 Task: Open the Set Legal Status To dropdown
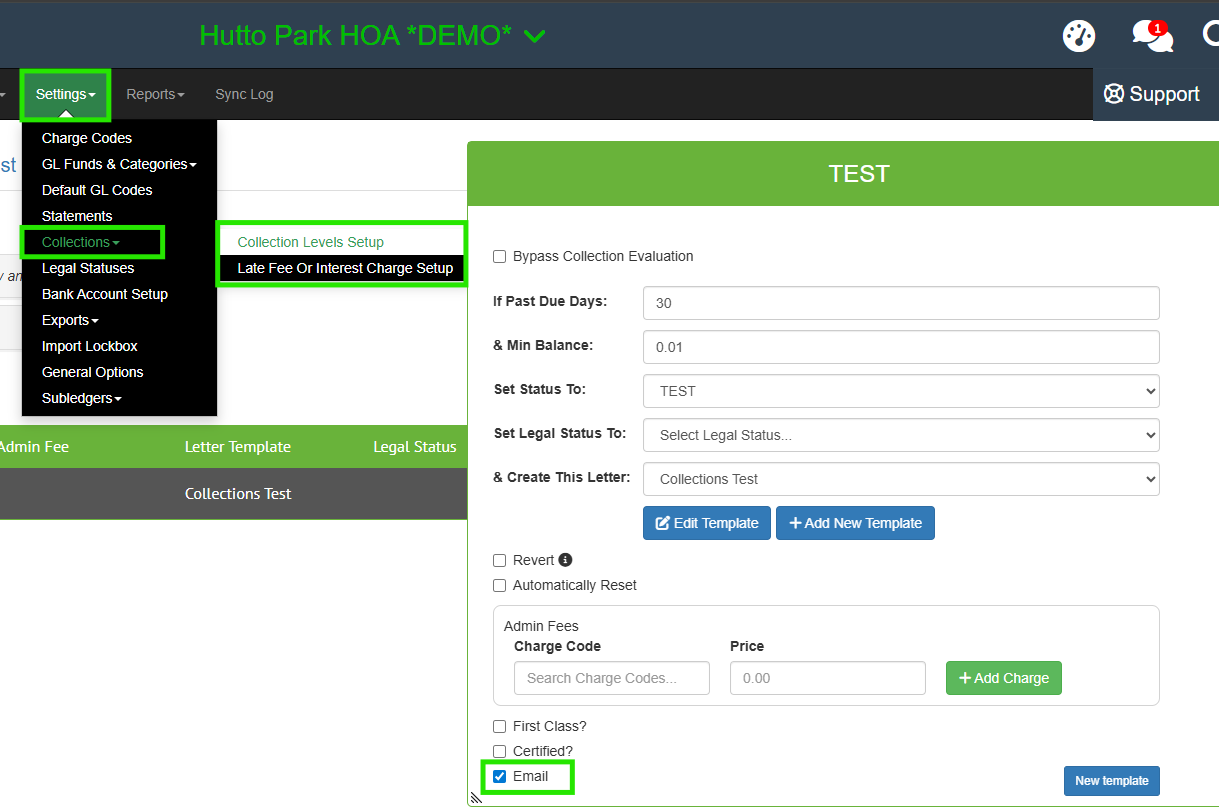coord(900,435)
